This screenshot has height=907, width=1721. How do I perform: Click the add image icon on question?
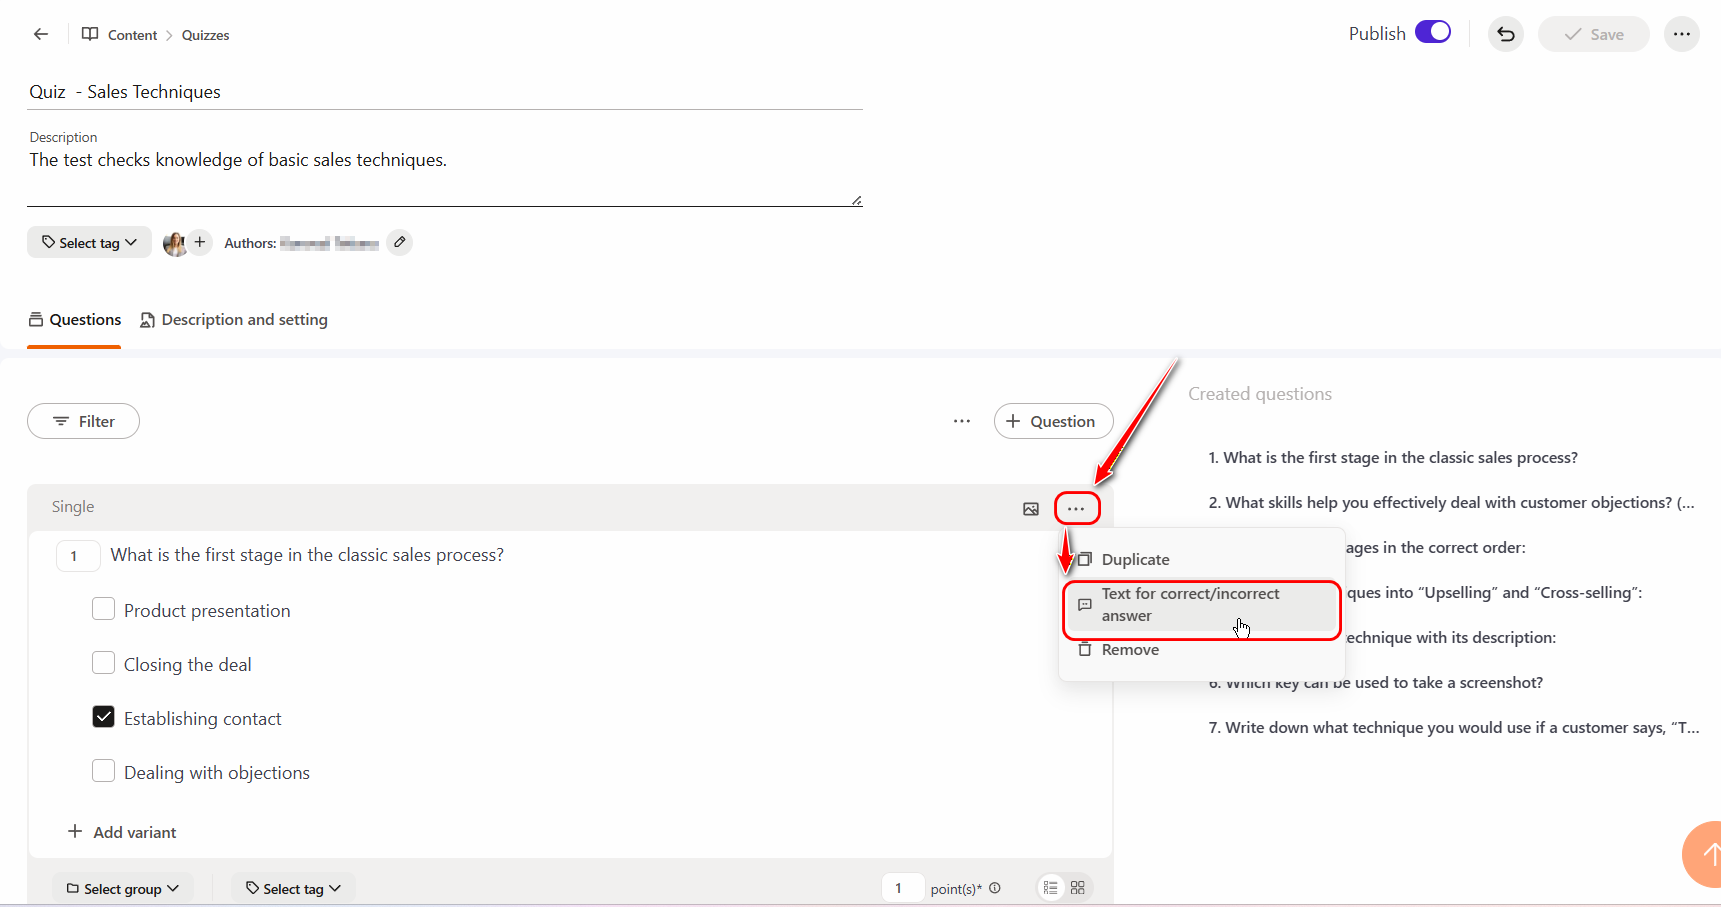[1030, 509]
